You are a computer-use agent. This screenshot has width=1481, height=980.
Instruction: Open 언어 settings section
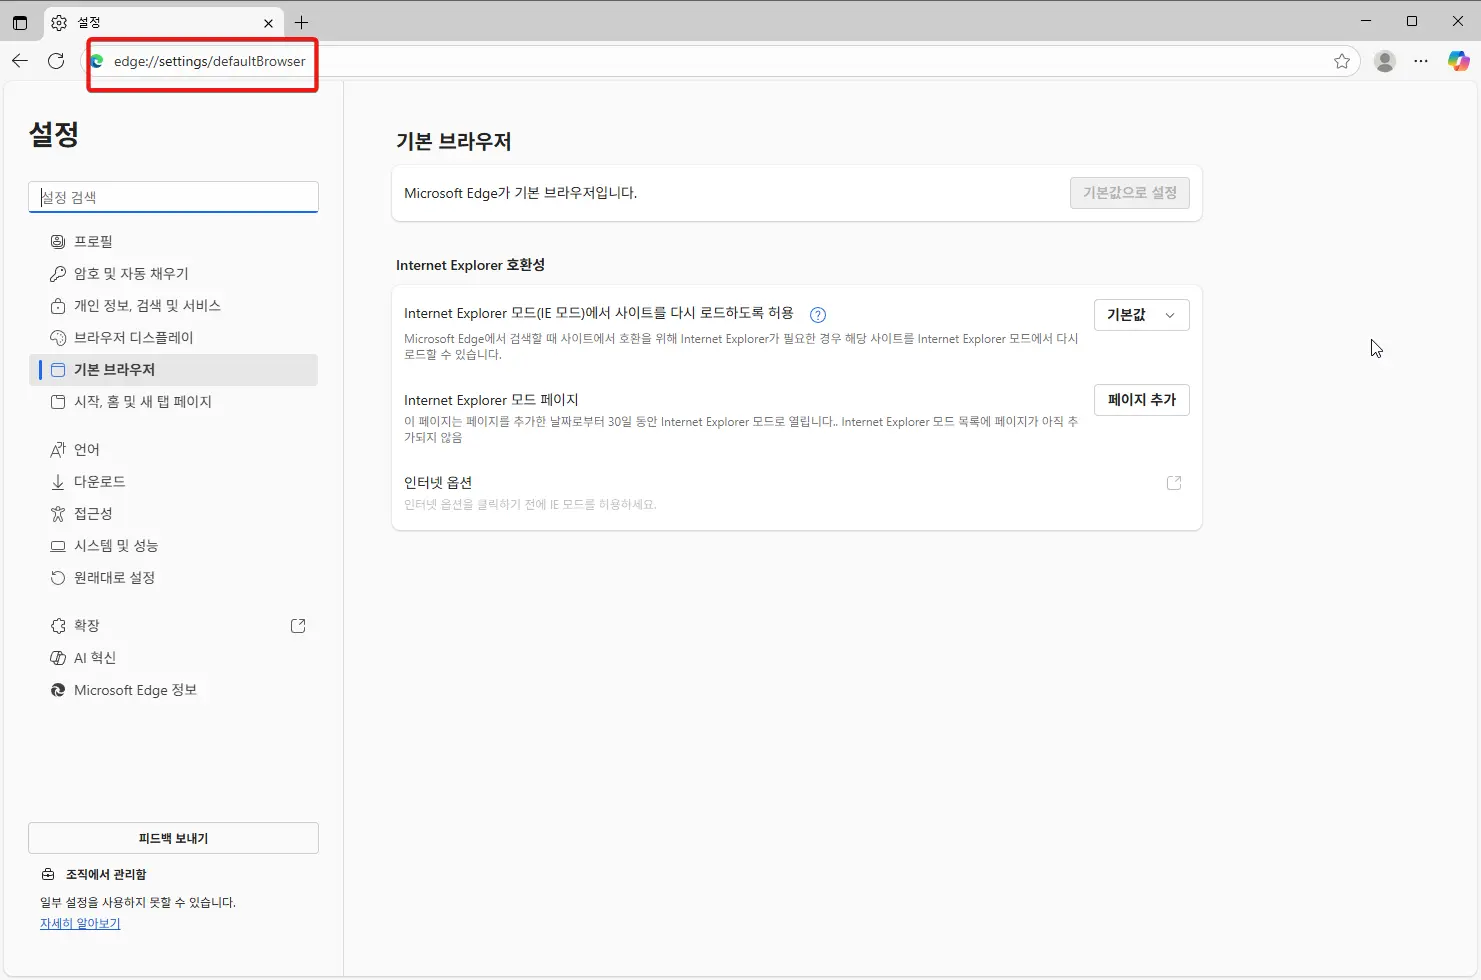tap(173, 449)
